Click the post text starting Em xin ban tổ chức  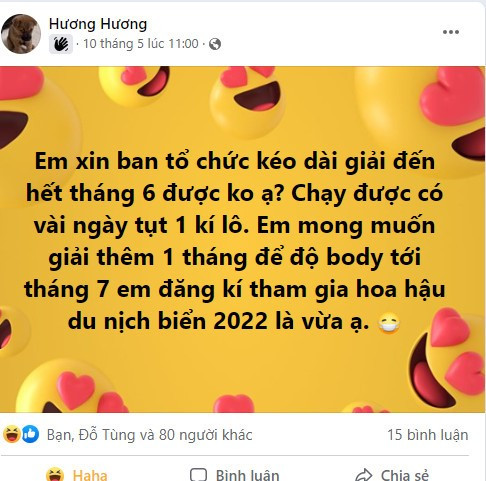(235, 241)
